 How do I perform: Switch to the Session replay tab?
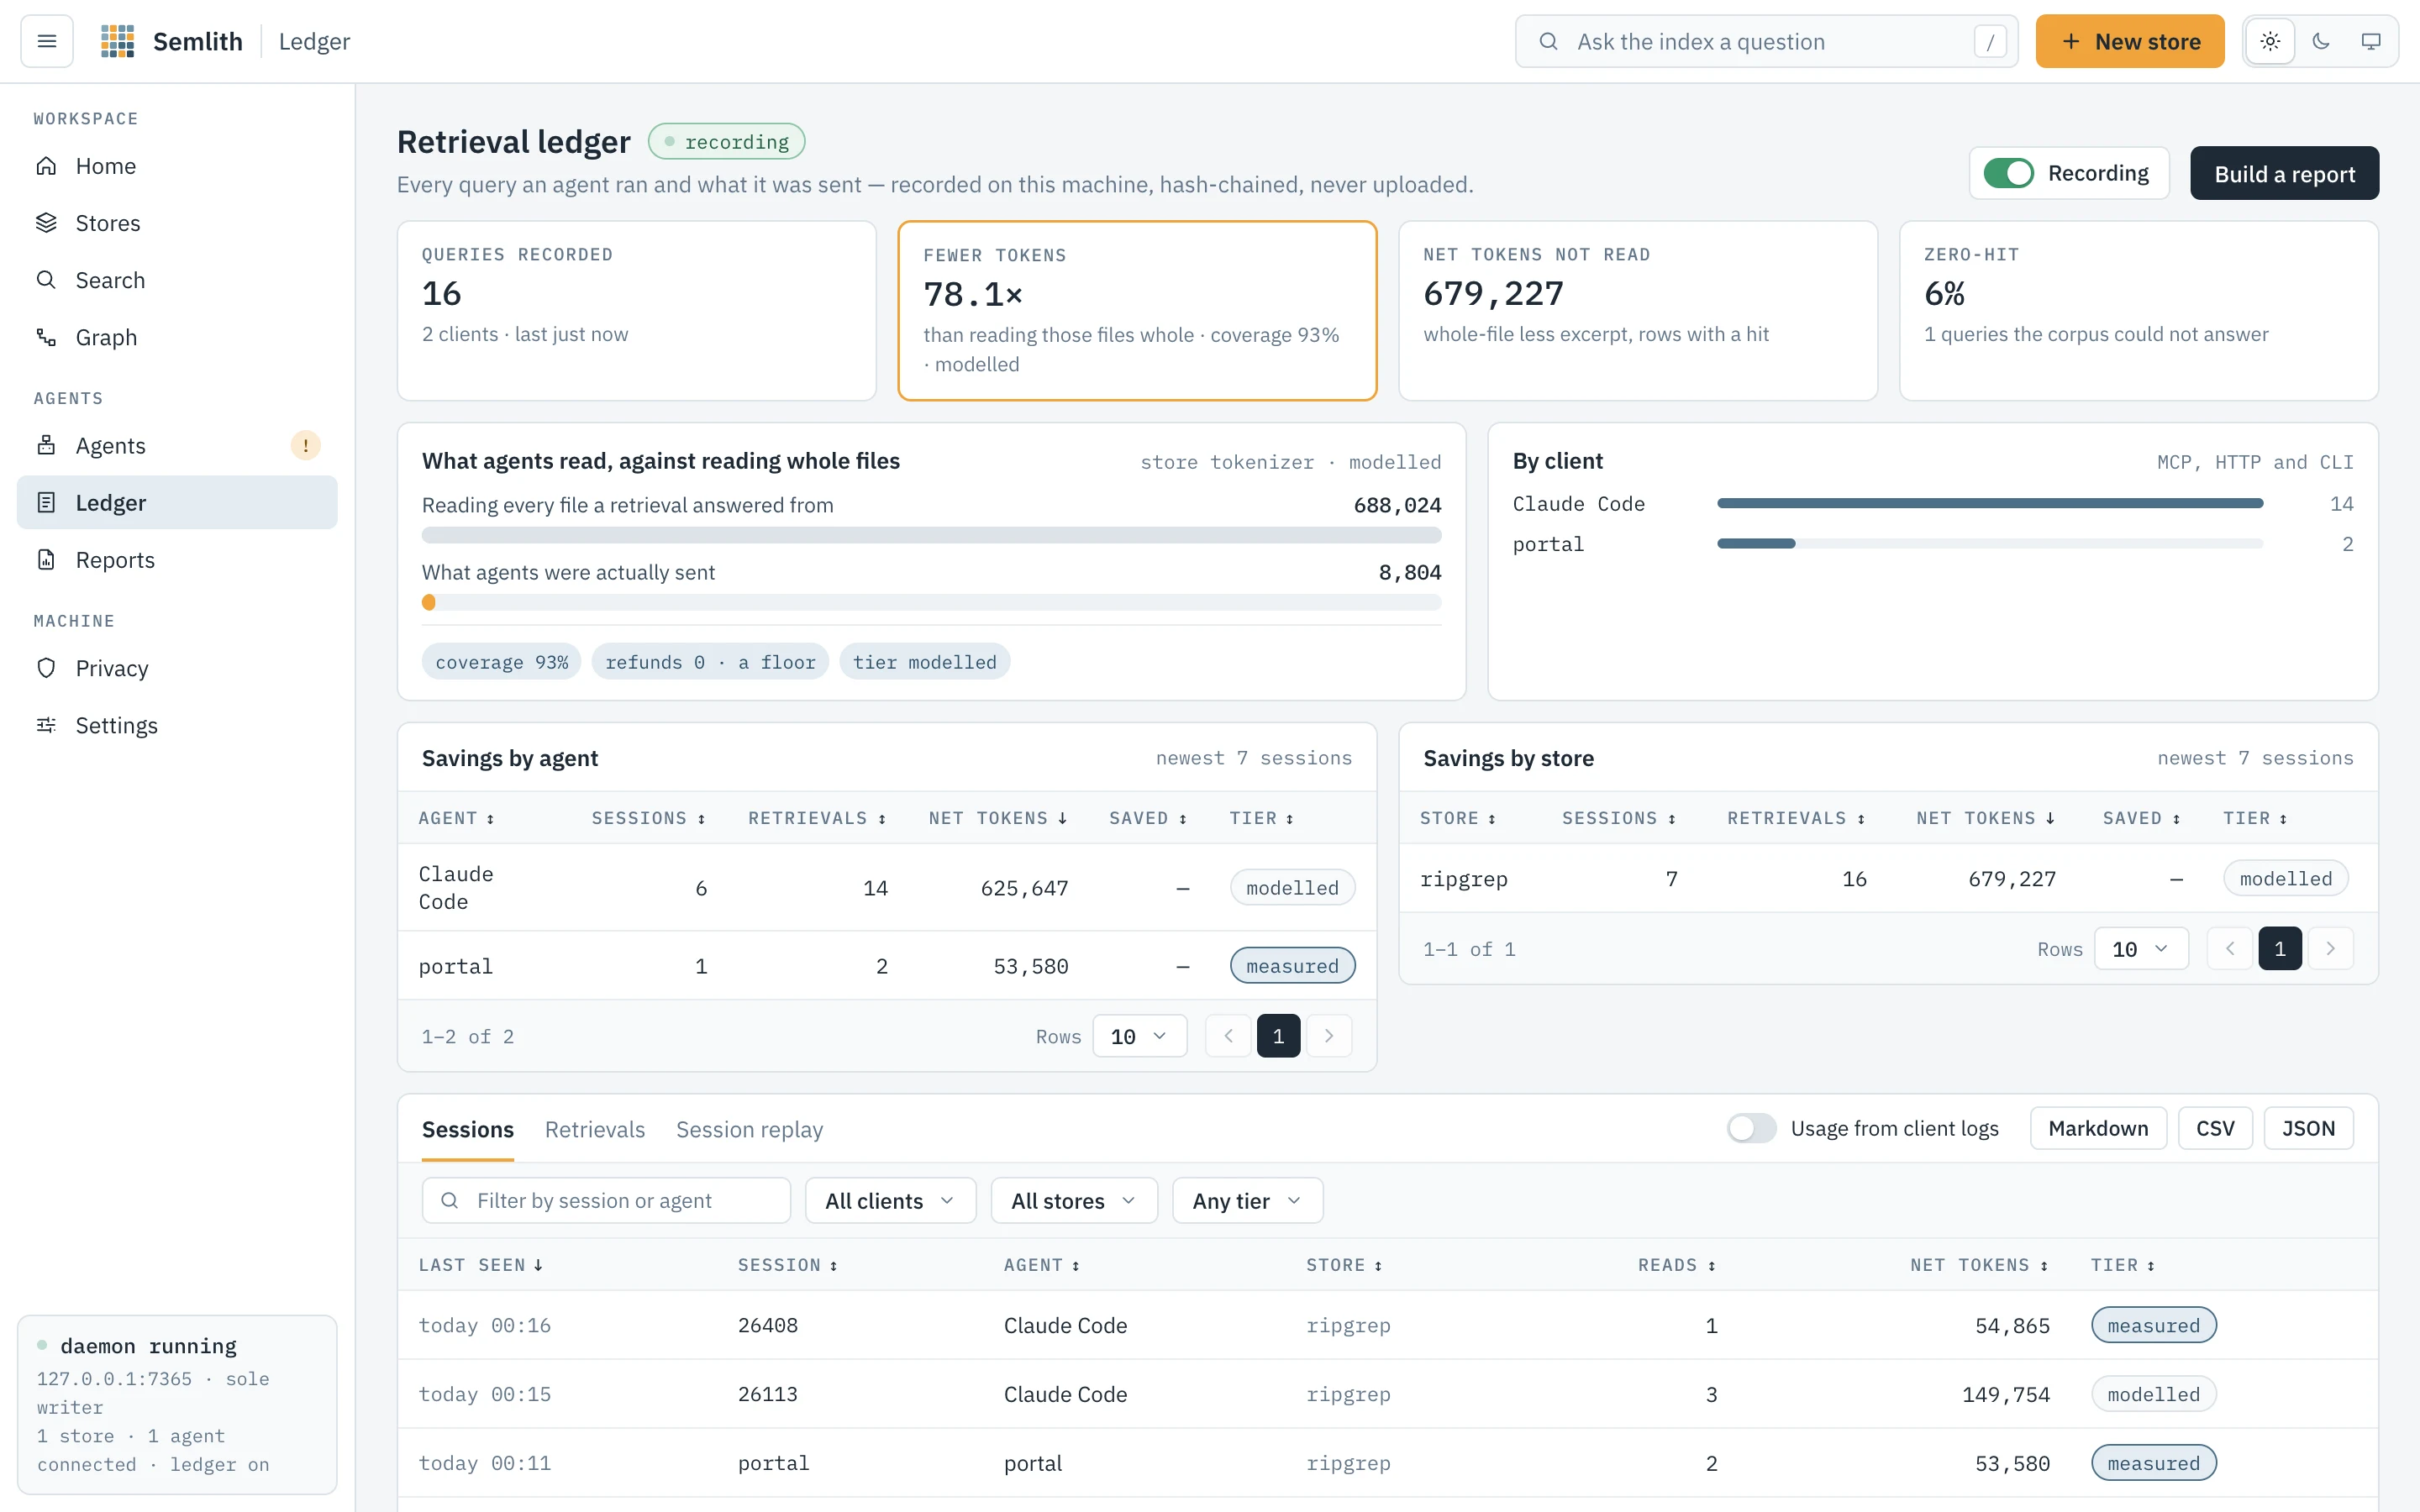tap(750, 1129)
